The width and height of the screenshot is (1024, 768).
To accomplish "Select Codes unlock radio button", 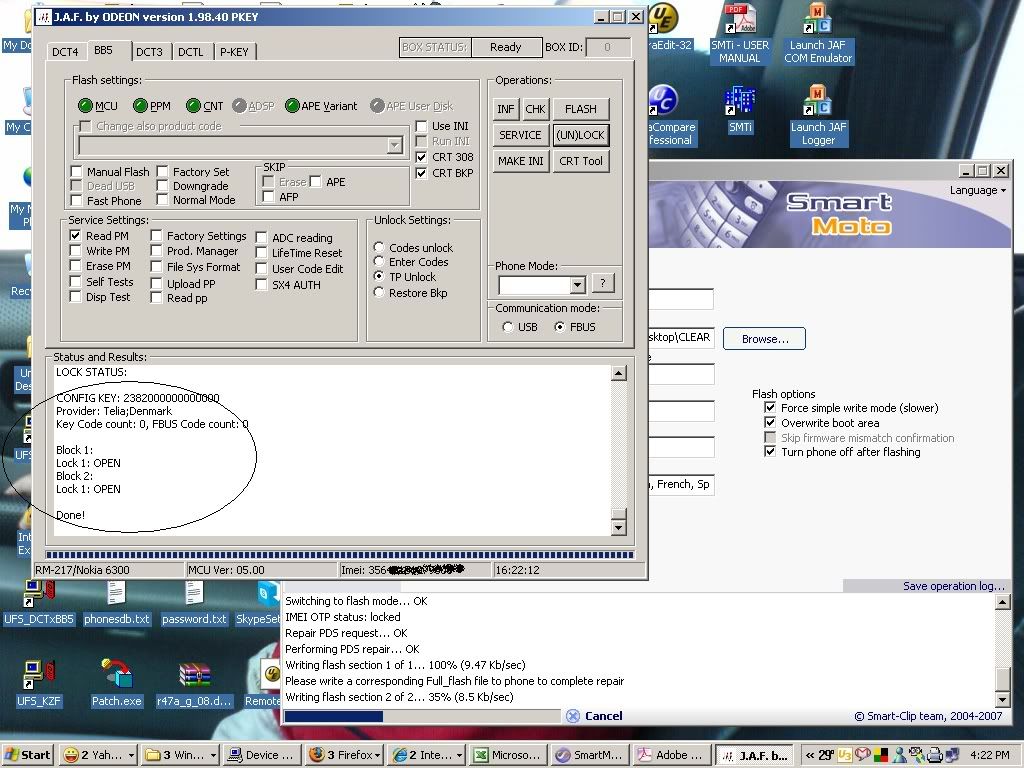I will (x=378, y=248).
